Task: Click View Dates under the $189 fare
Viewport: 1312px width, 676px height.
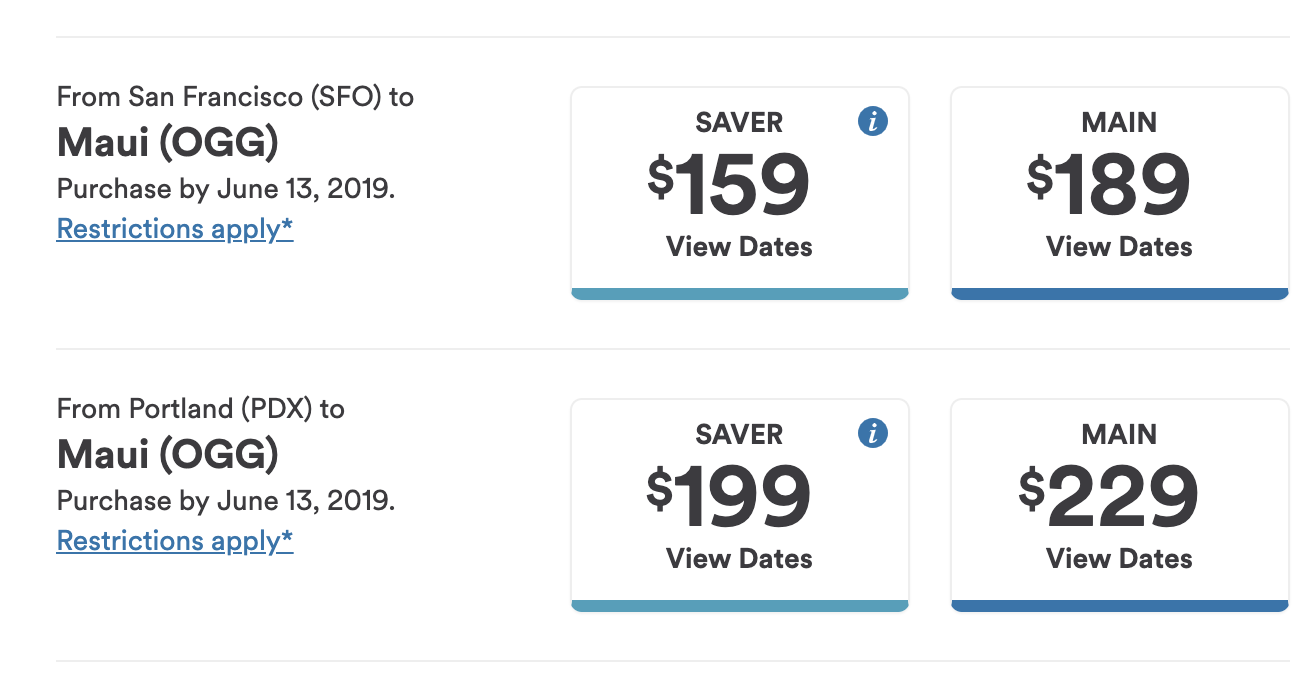Action: (1119, 247)
